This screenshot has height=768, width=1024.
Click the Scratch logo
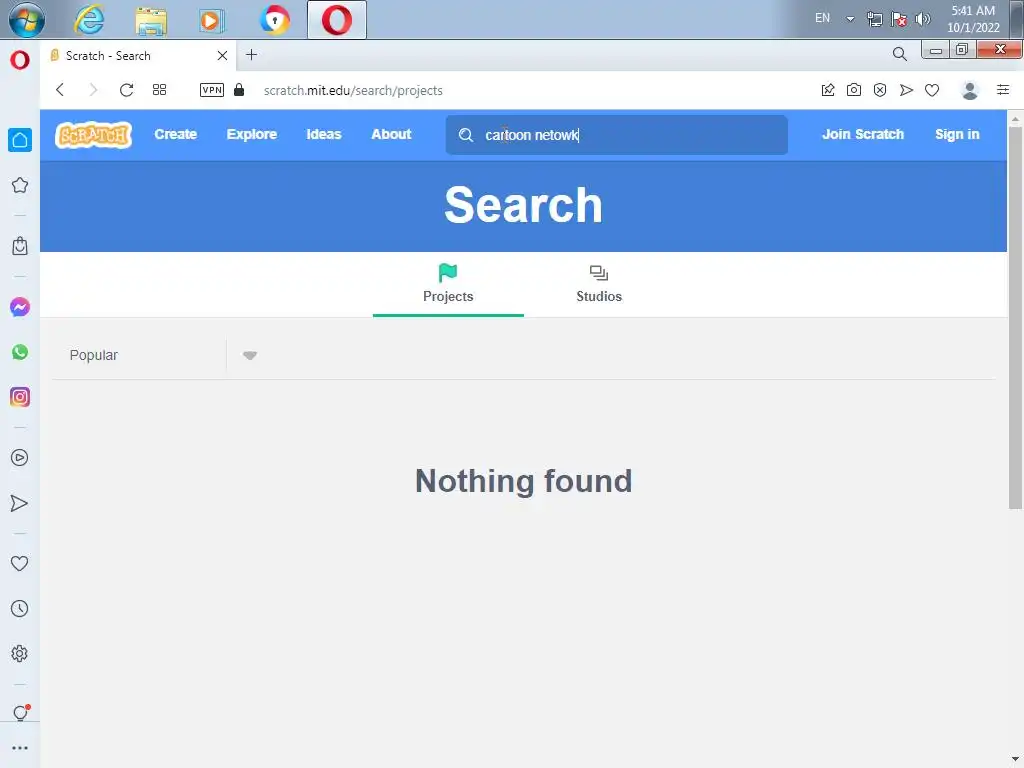point(93,135)
